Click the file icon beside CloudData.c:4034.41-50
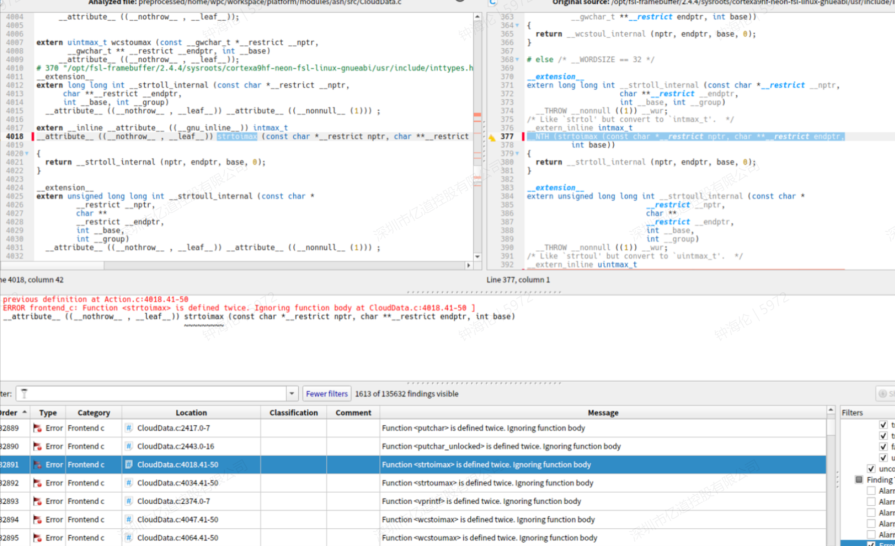895x546 pixels. (128, 483)
